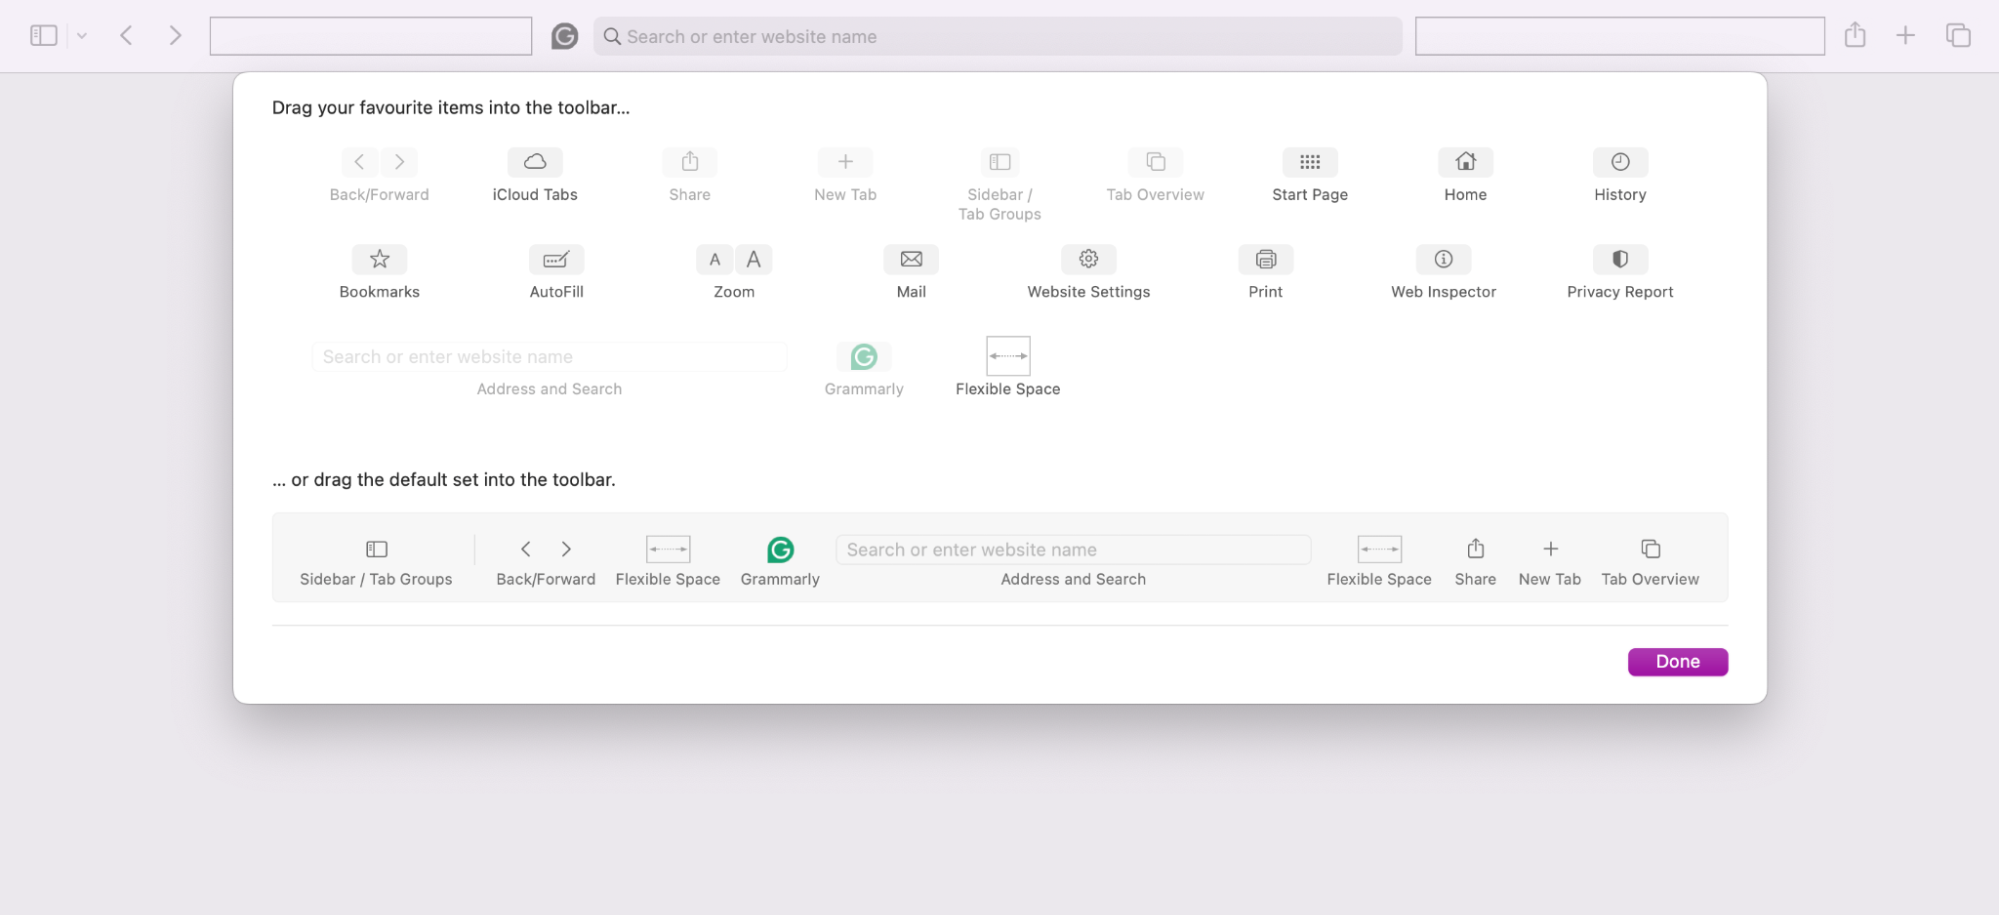This screenshot has width=1999, height=915.
Task: Click the Search or enter website name field
Action: (x=996, y=36)
